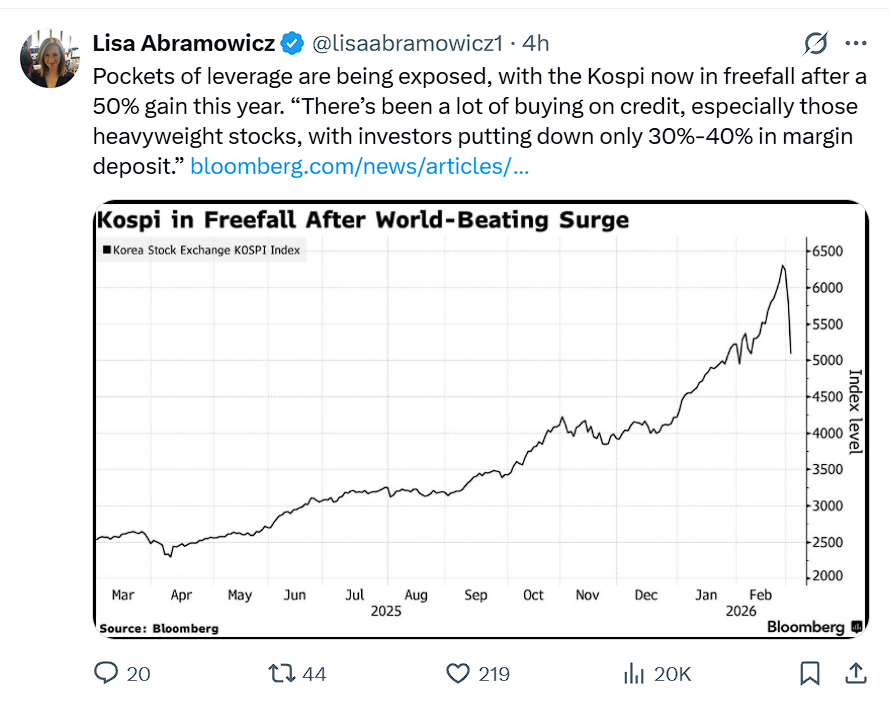The height and width of the screenshot is (706, 889).
Task: Open the 4h timestamp permalink
Action: click(x=536, y=43)
